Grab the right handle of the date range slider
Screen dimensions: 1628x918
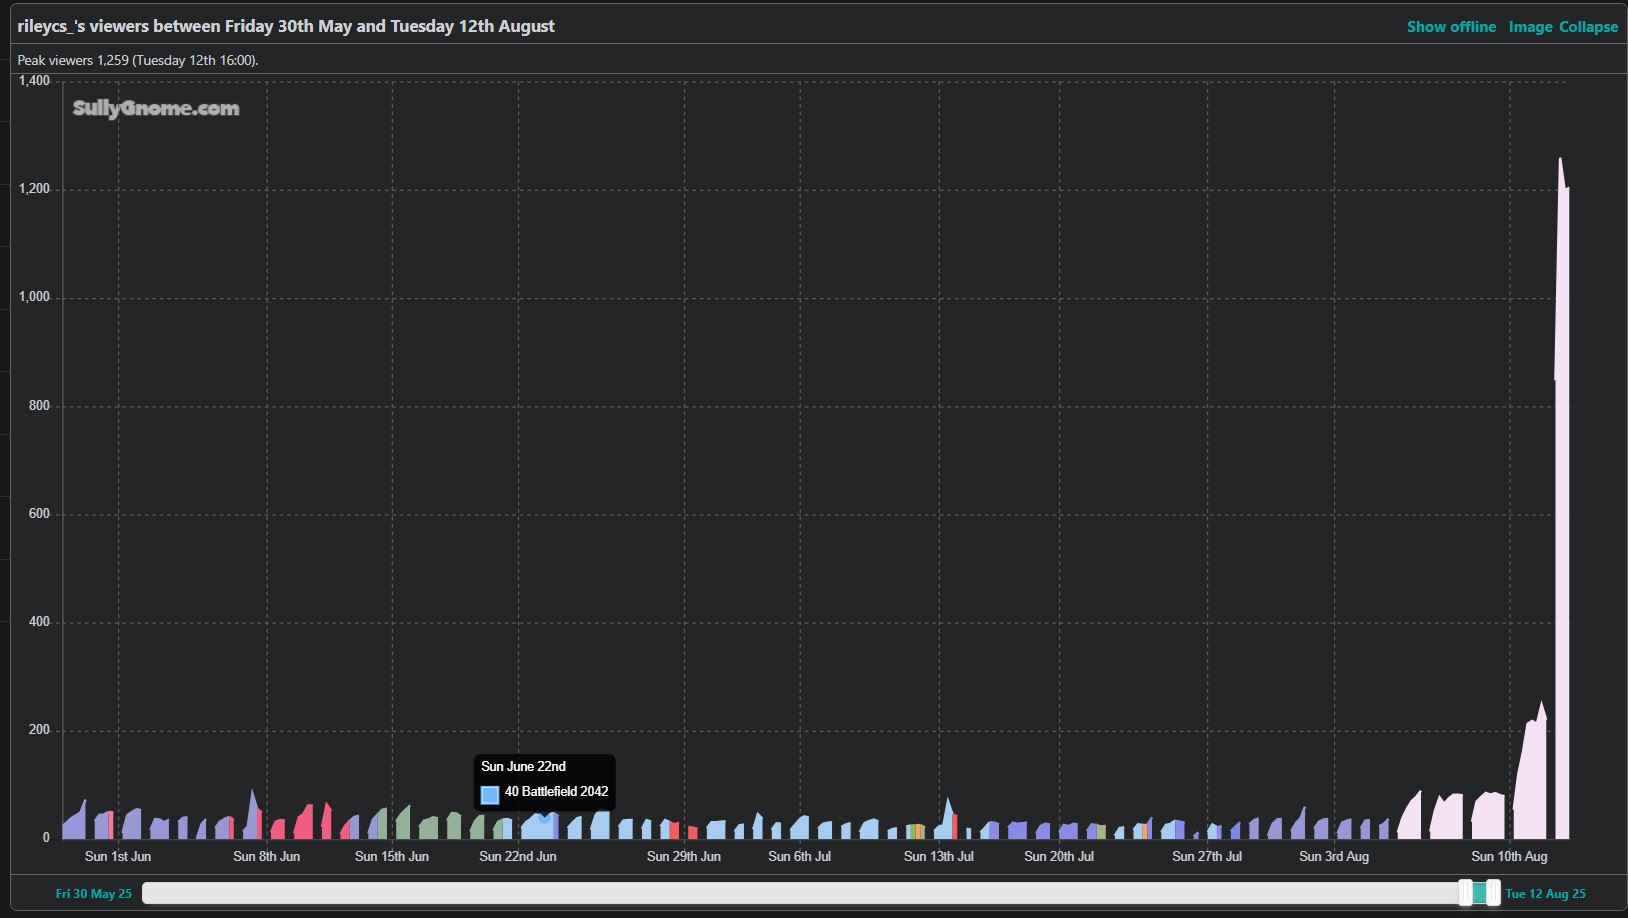[x=1493, y=892]
